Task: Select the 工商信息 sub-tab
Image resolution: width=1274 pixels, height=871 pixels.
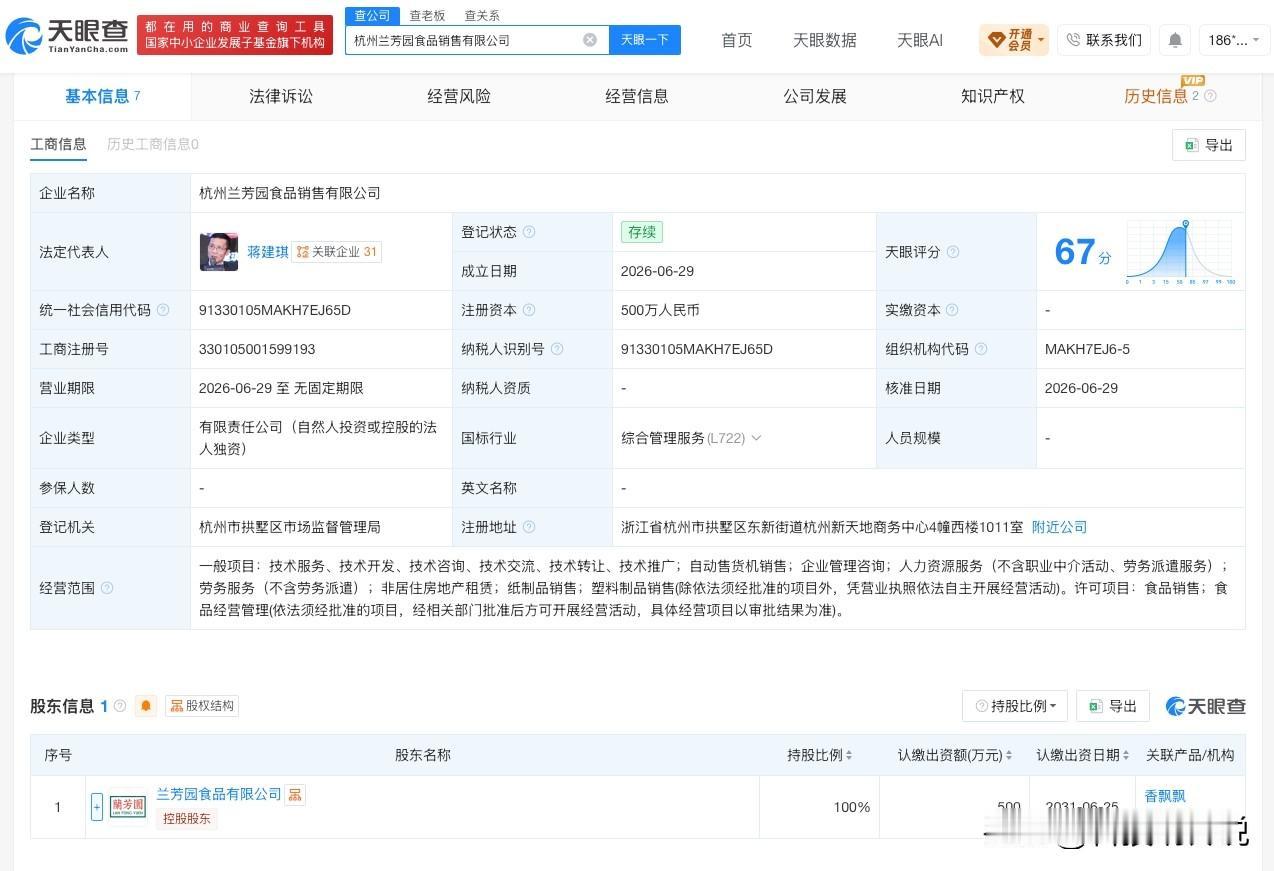Action: tap(58, 144)
